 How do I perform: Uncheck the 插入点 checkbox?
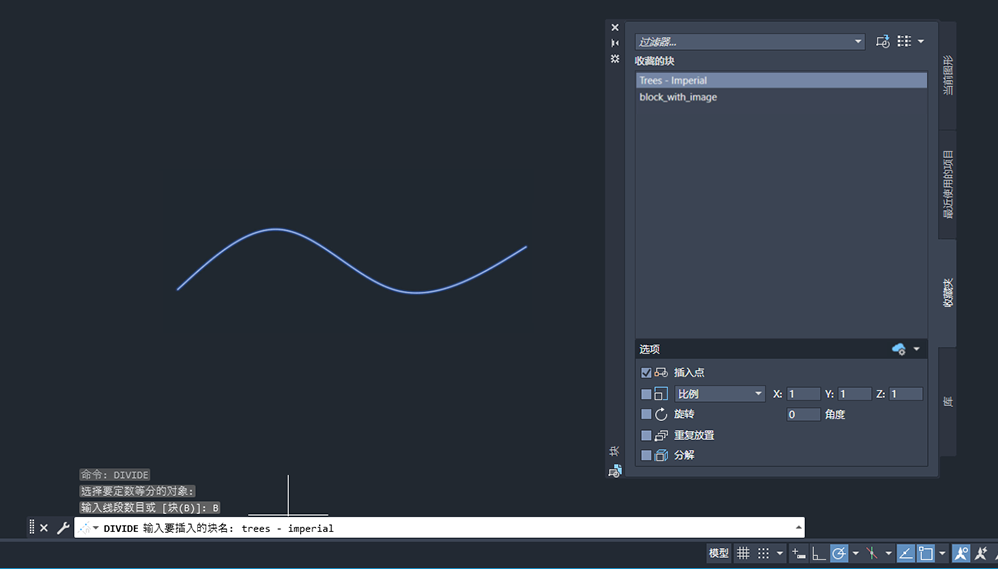(x=646, y=372)
